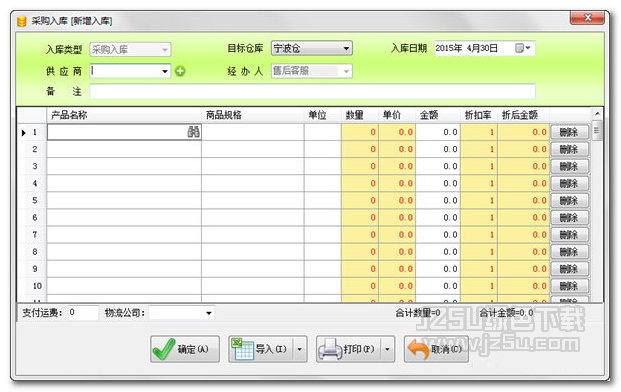Click the 打印(P) print button
This screenshot has width=621, height=392.
pyautogui.click(x=349, y=349)
